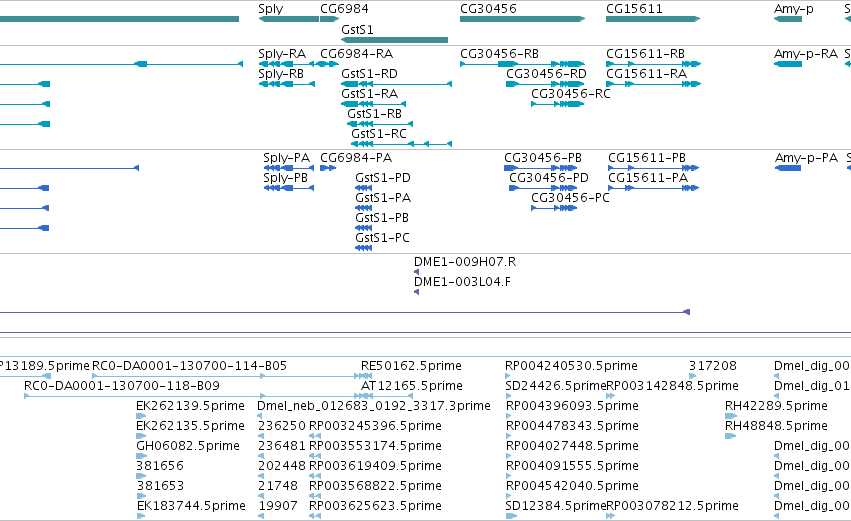This screenshot has width=851, height=521.
Task: Select EST SD24426.5prime
Action: click(556, 386)
